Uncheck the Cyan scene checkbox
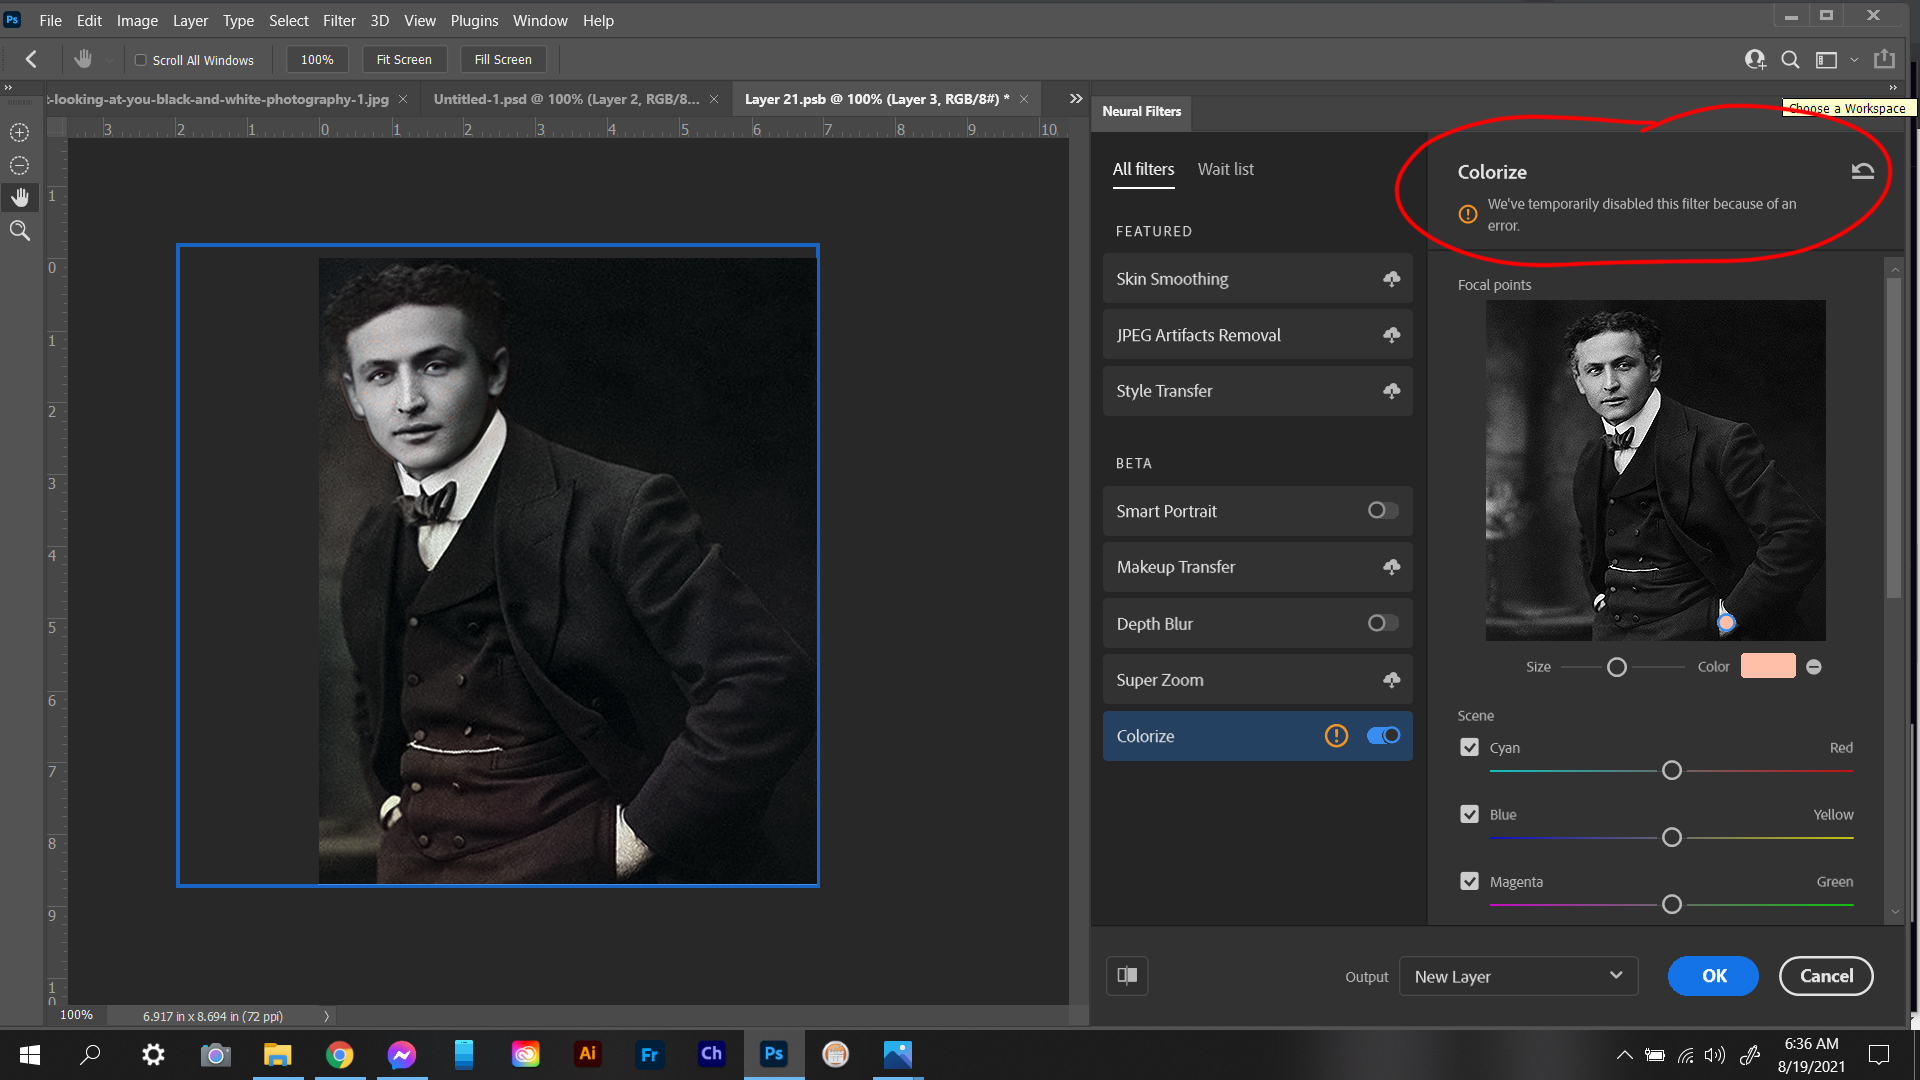 [1469, 747]
